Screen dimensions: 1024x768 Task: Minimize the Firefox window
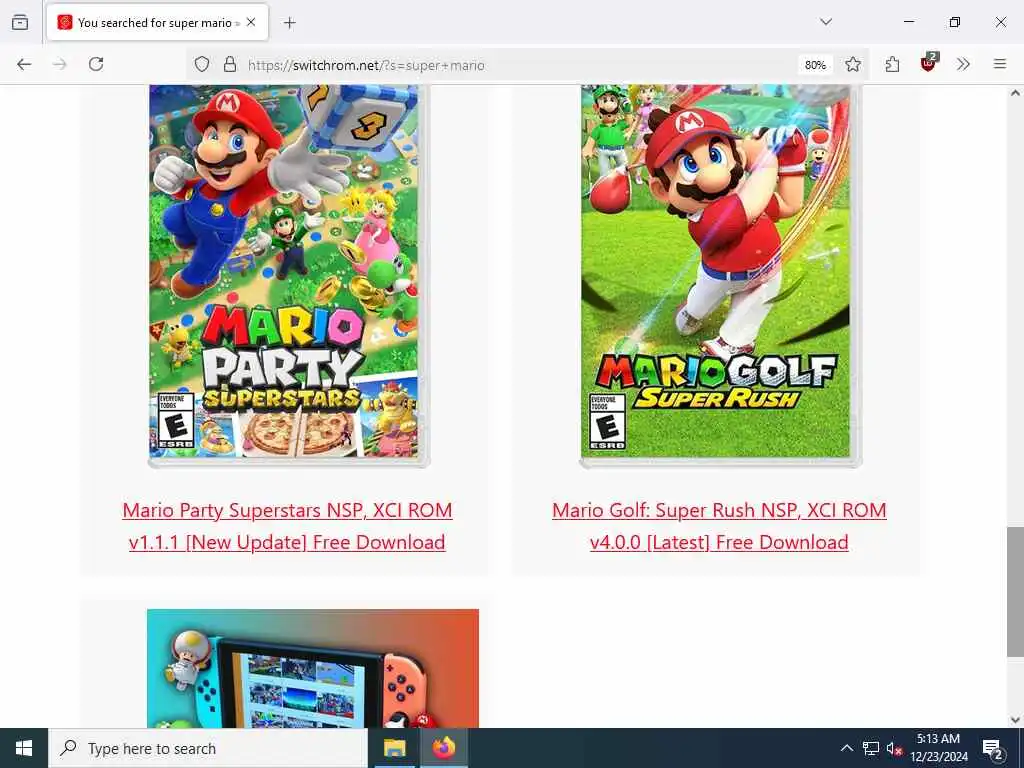908,22
